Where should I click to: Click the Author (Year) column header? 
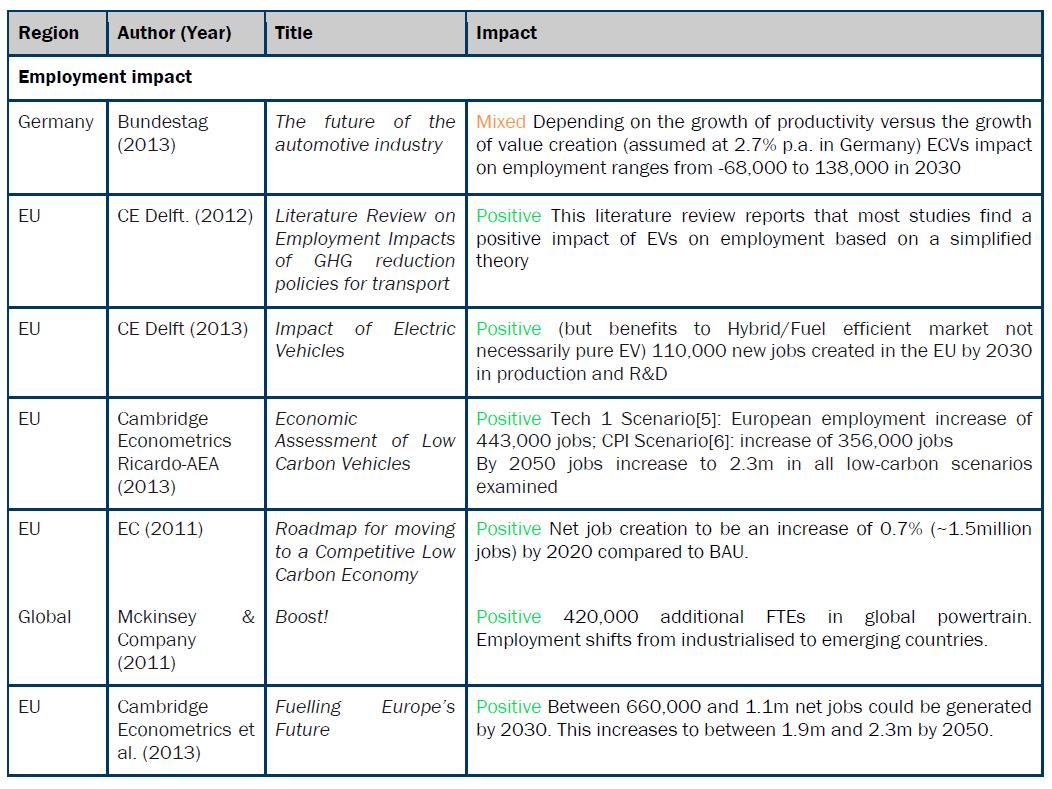pyautogui.click(x=174, y=33)
